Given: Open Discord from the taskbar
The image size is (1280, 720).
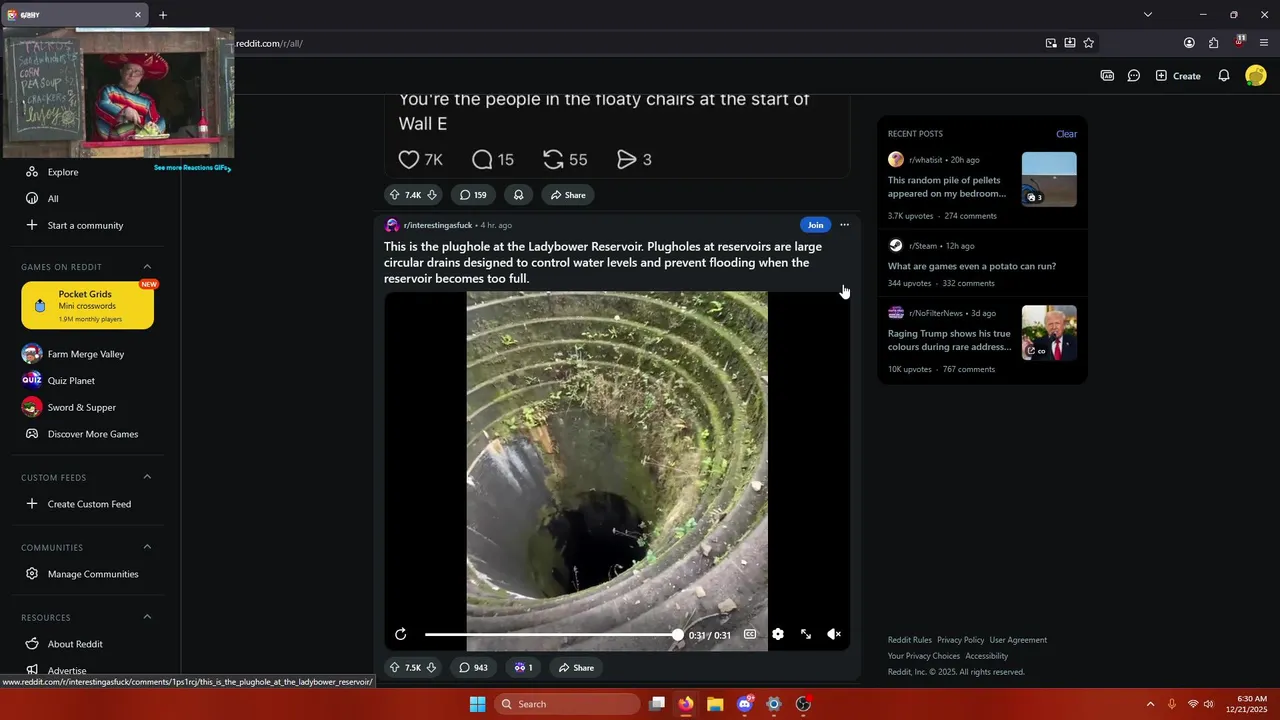Looking at the screenshot, I should (744, 704).
